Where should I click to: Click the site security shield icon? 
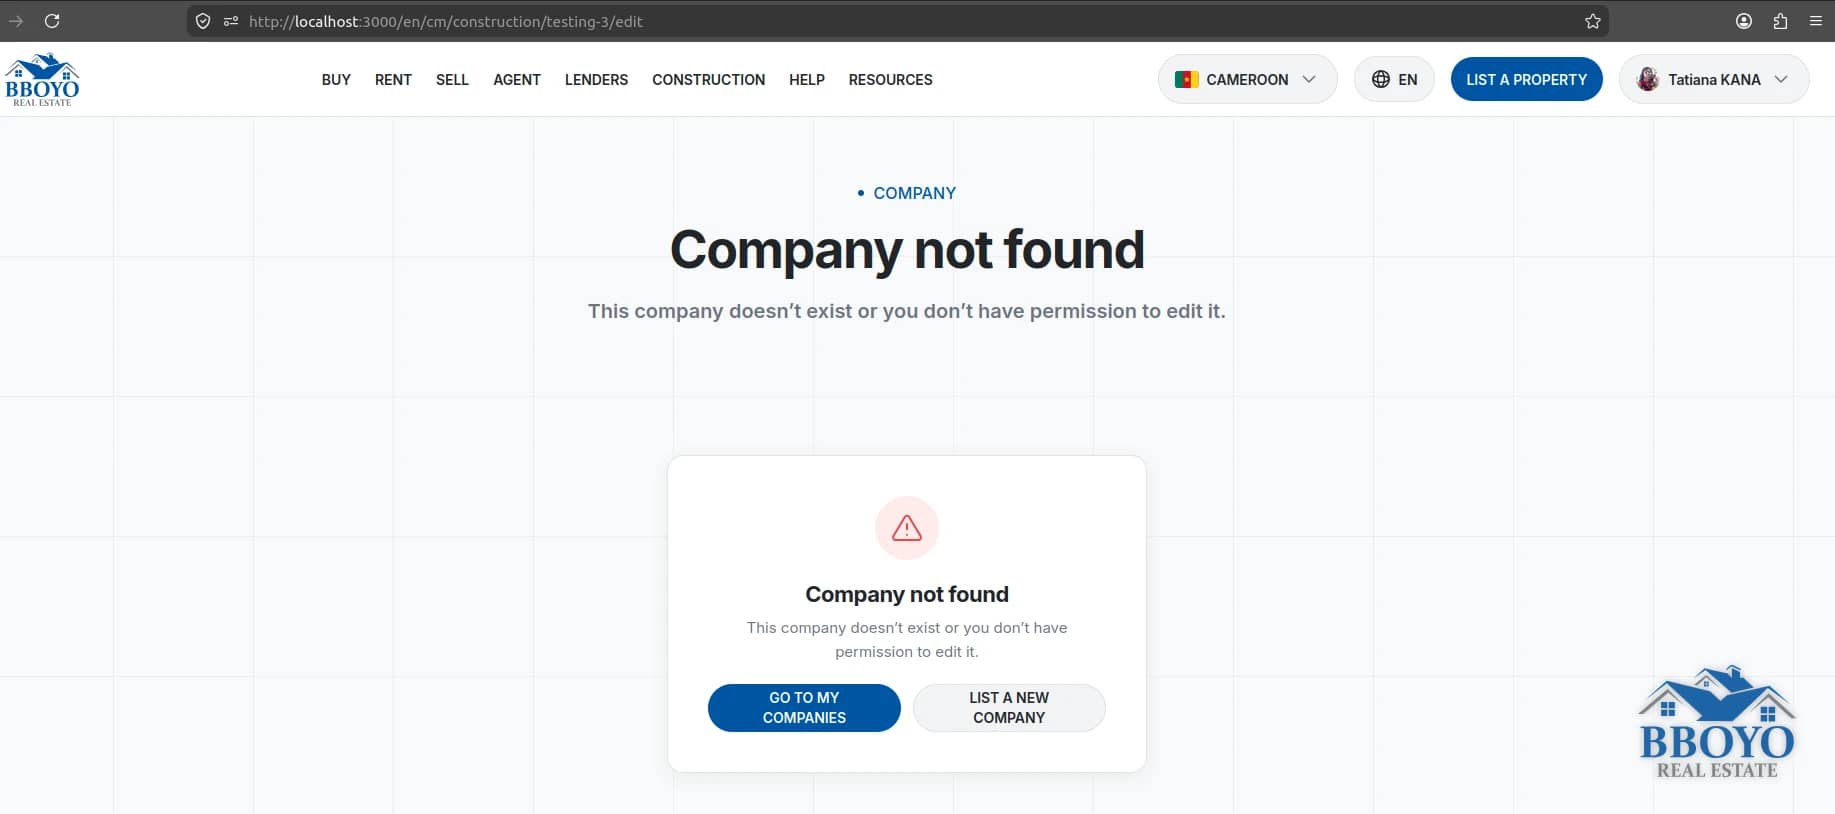coord(203,21)
